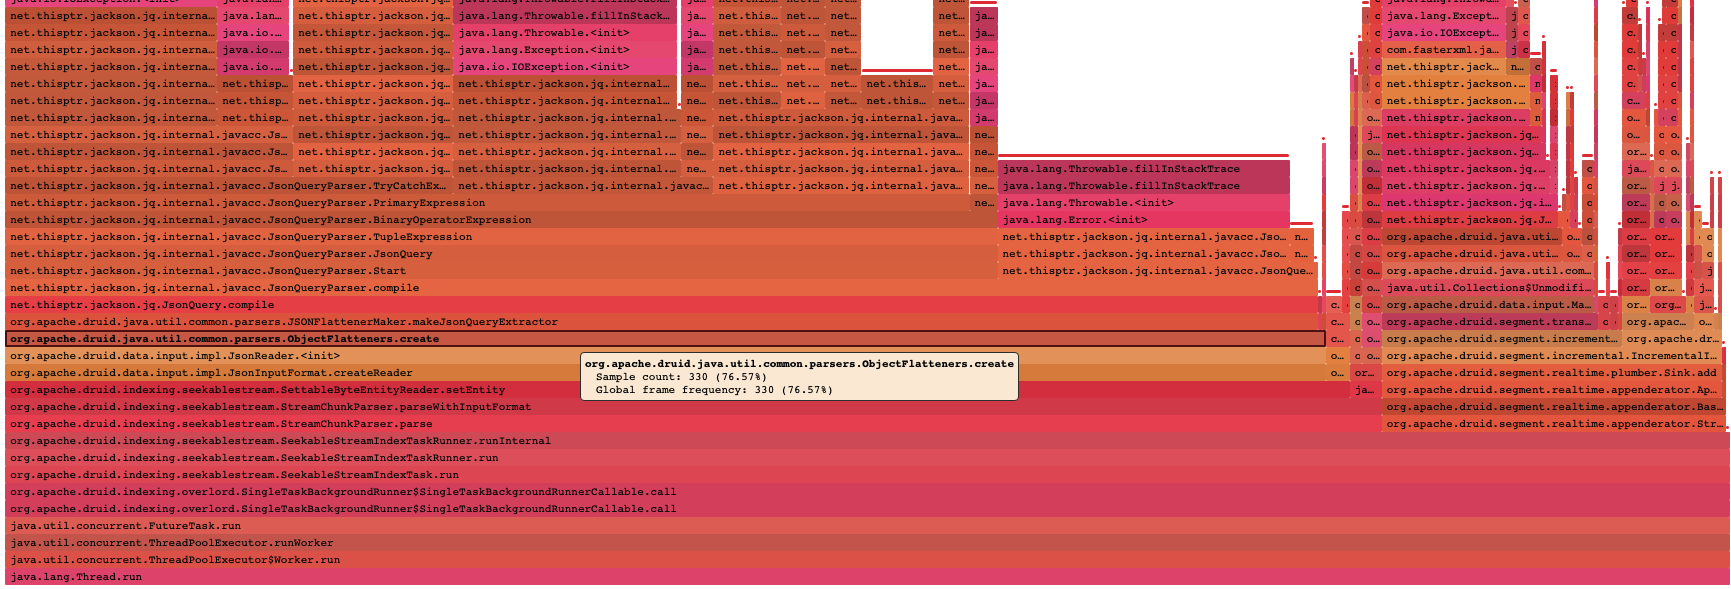The image size is (1731, 589).
Task: Click the org.apache.druid.data.input.Ma... frame
Action: coord(1490,305)
